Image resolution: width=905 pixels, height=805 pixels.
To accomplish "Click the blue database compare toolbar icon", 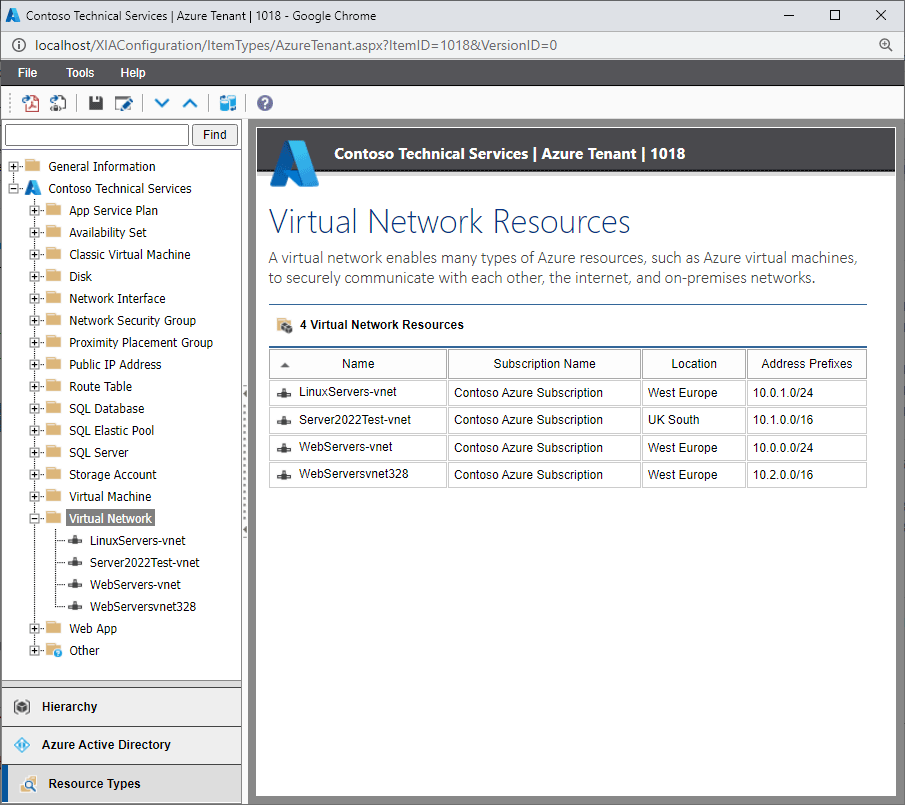I will click(227, 103).
